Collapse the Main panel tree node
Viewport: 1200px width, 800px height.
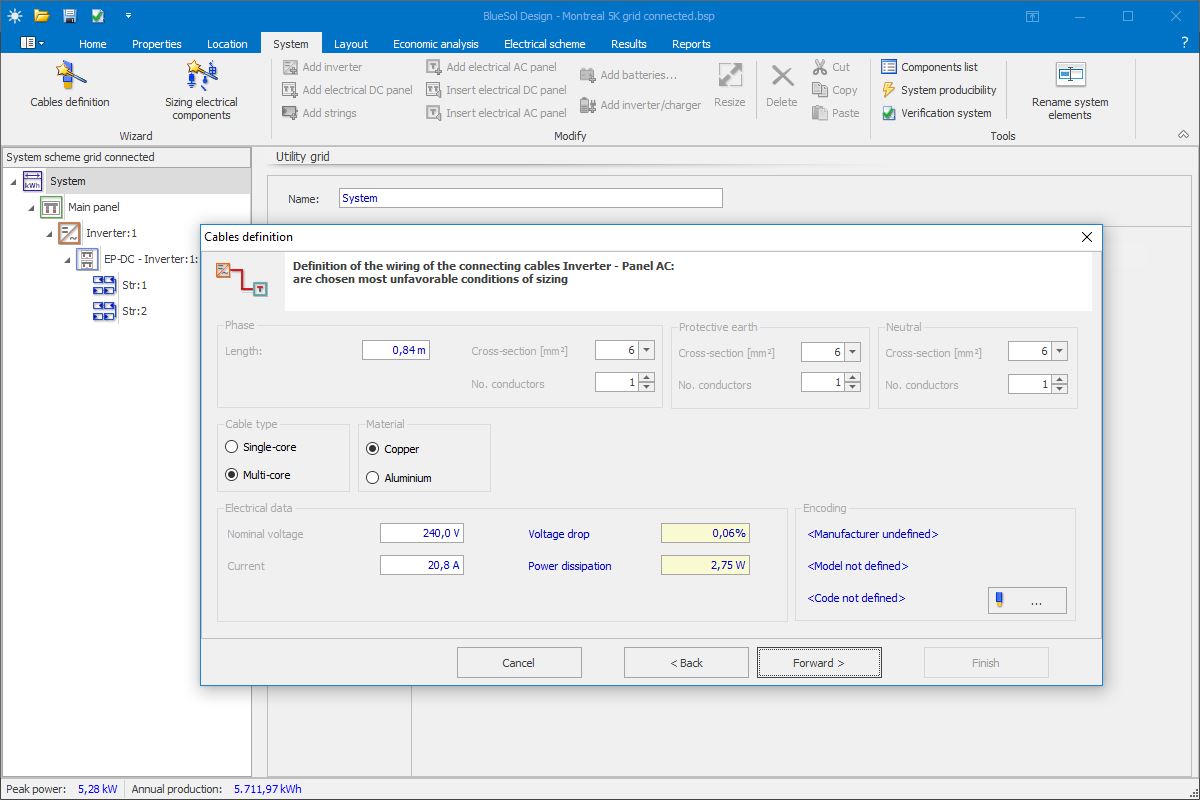click(x=31, y=207)
